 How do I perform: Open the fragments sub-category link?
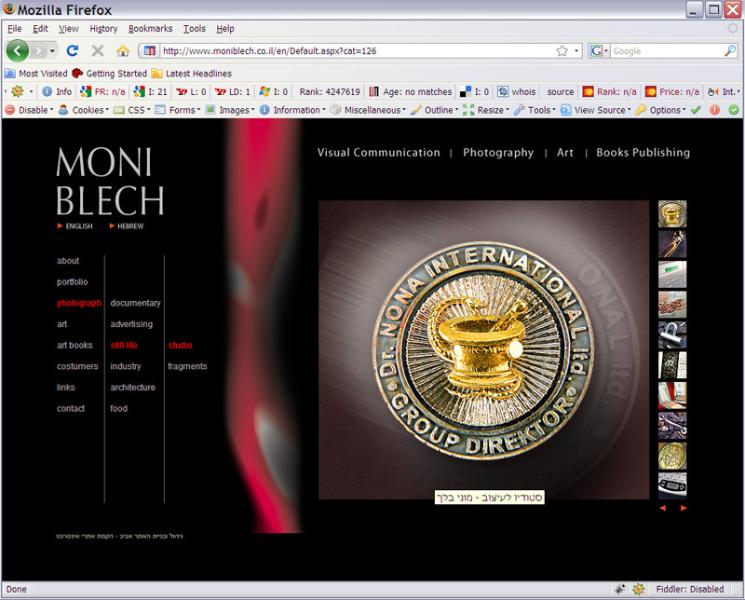point(187,366)
